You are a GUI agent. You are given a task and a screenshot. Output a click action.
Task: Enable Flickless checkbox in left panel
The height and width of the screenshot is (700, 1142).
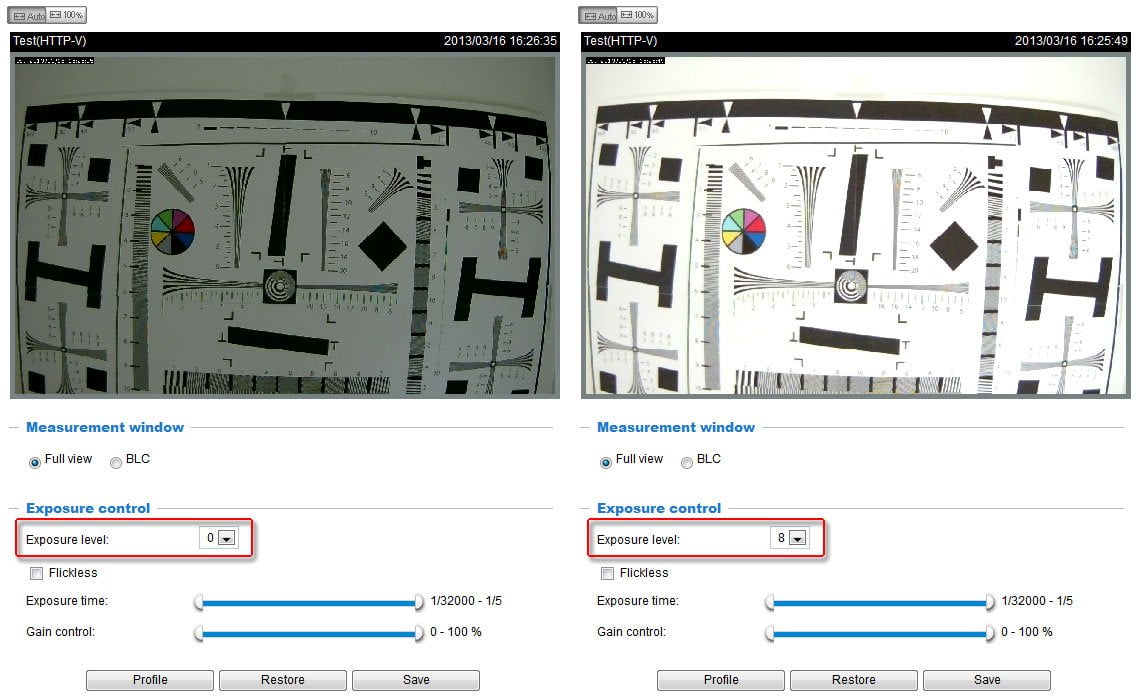[x=36, y=573]
